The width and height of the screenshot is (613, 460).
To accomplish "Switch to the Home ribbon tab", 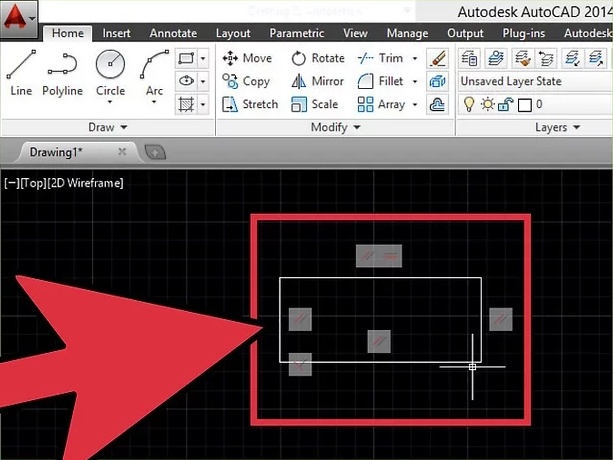I will click(x=68, y=33).
